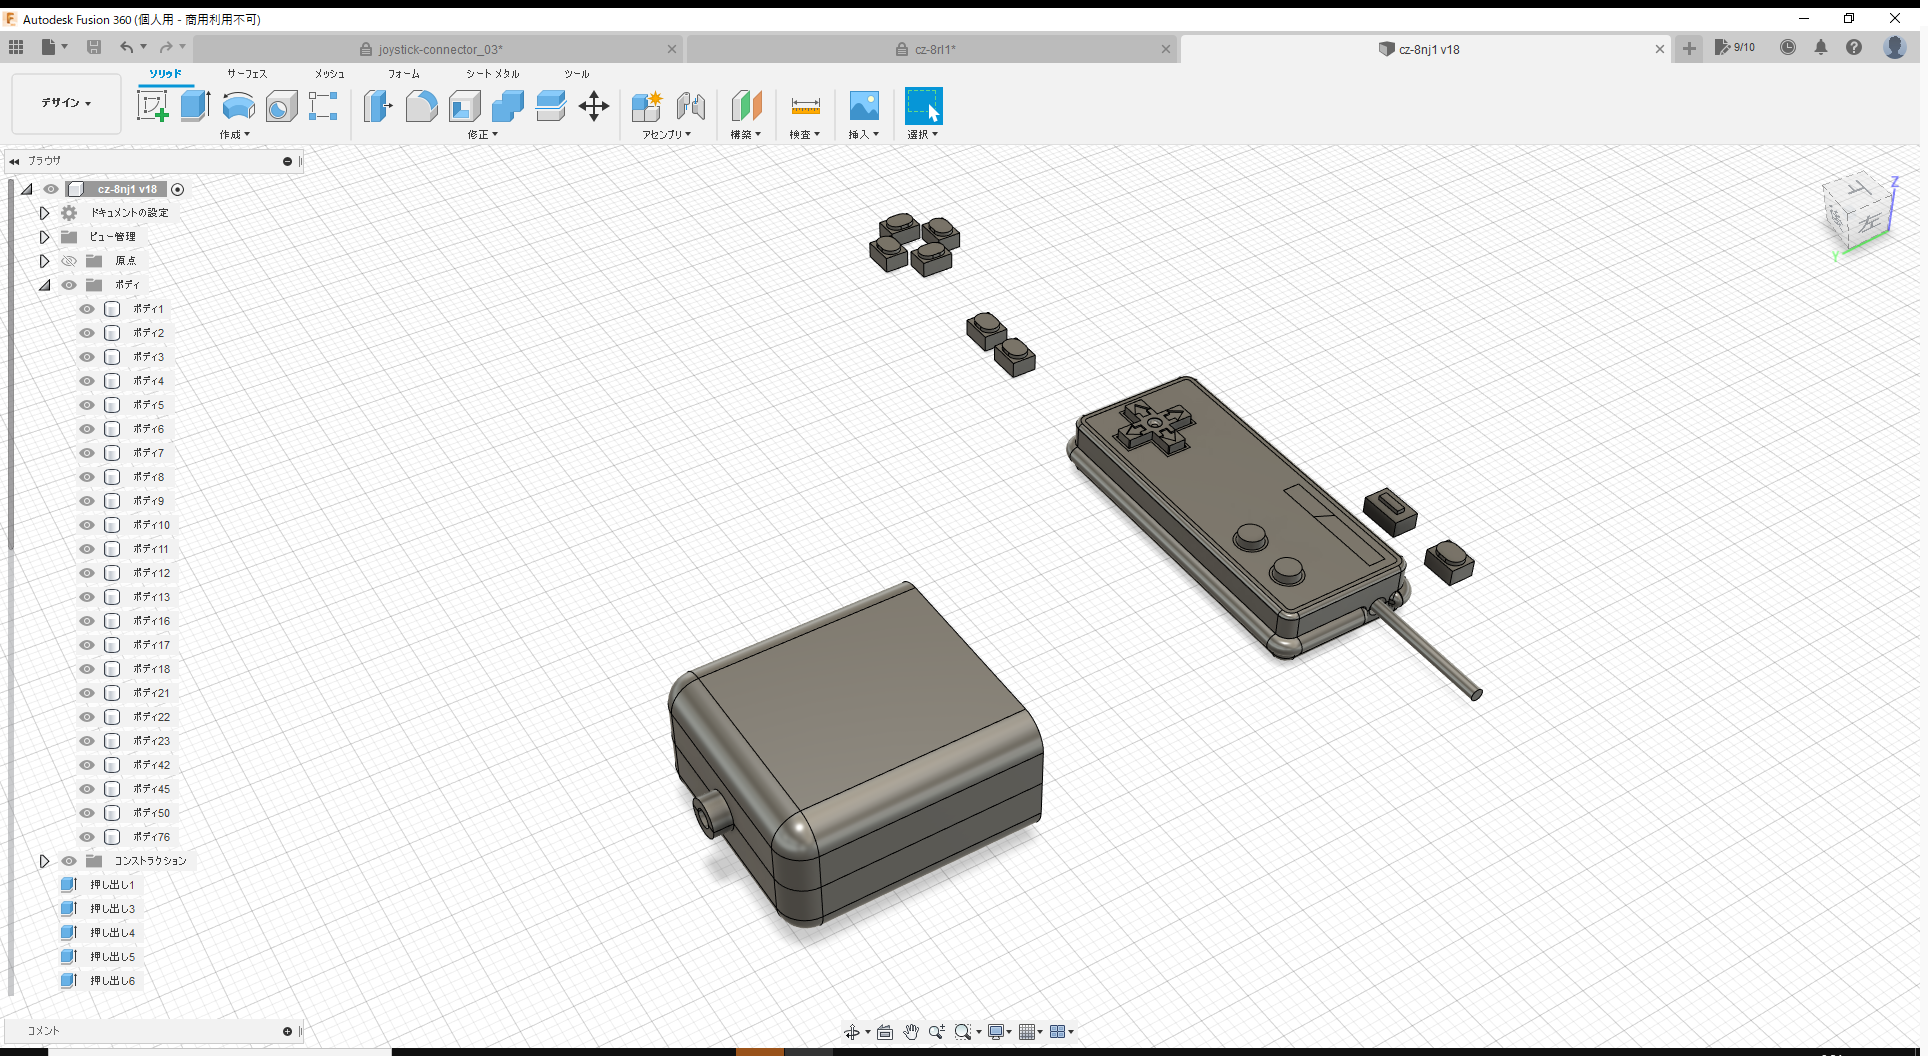This screenshot has width=1928, height=1056.
Task: Expand the ビュー管理 tree node
Action: [x=44, y=237]
